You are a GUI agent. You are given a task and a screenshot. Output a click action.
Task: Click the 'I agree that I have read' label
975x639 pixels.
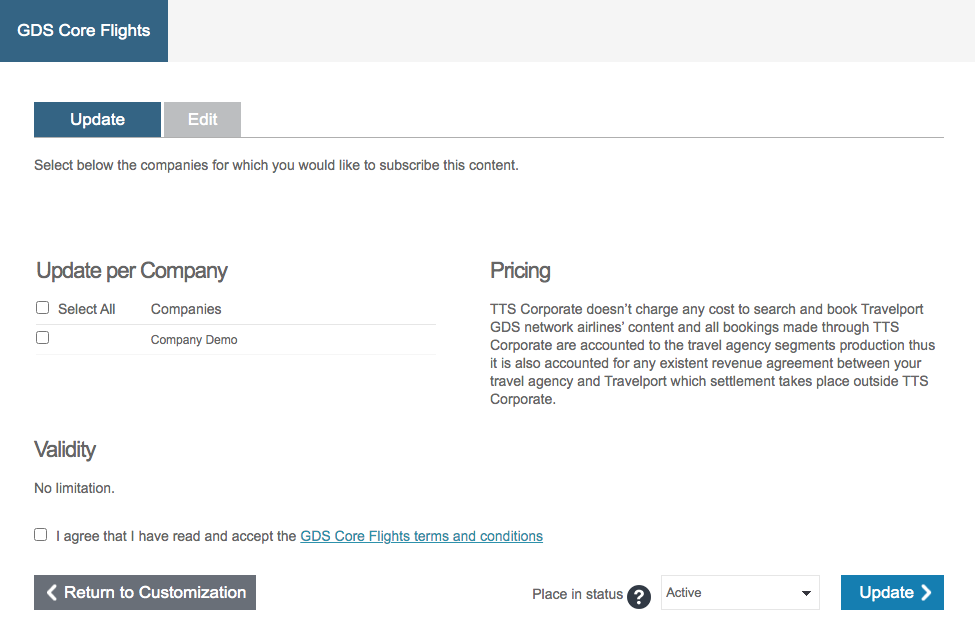(x=176, y=536)
